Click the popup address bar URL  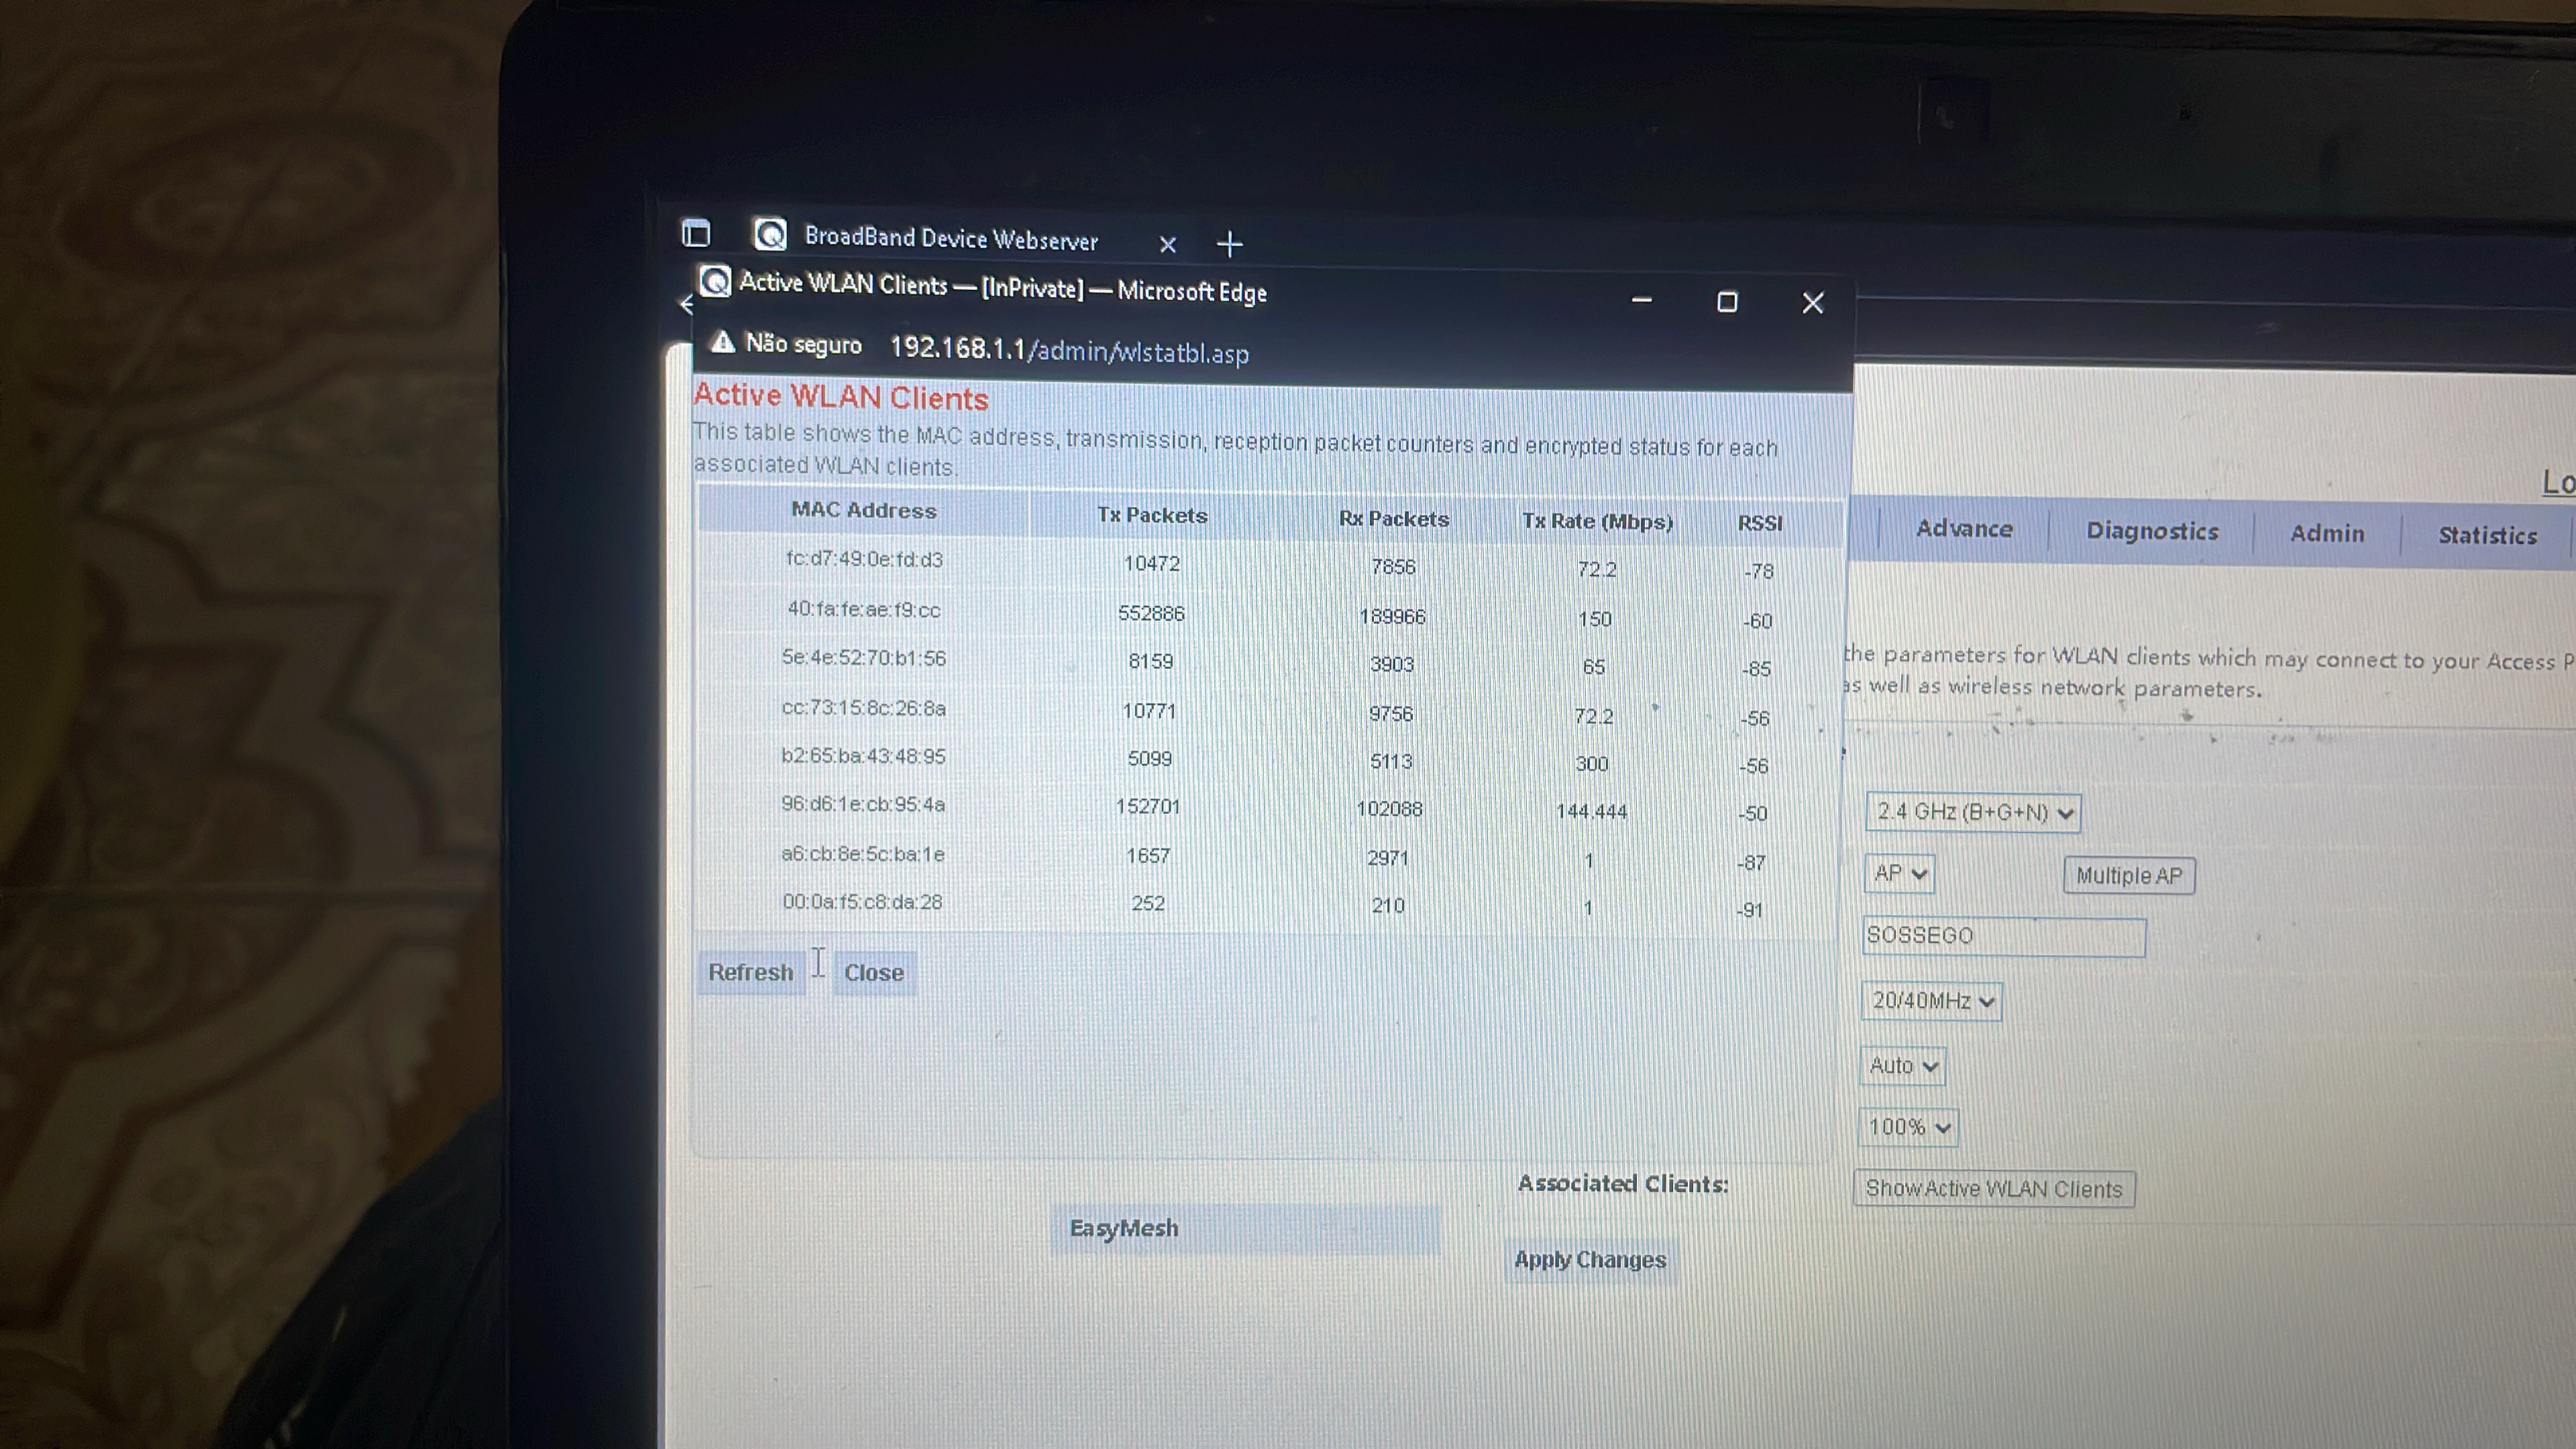[1069, 351]
